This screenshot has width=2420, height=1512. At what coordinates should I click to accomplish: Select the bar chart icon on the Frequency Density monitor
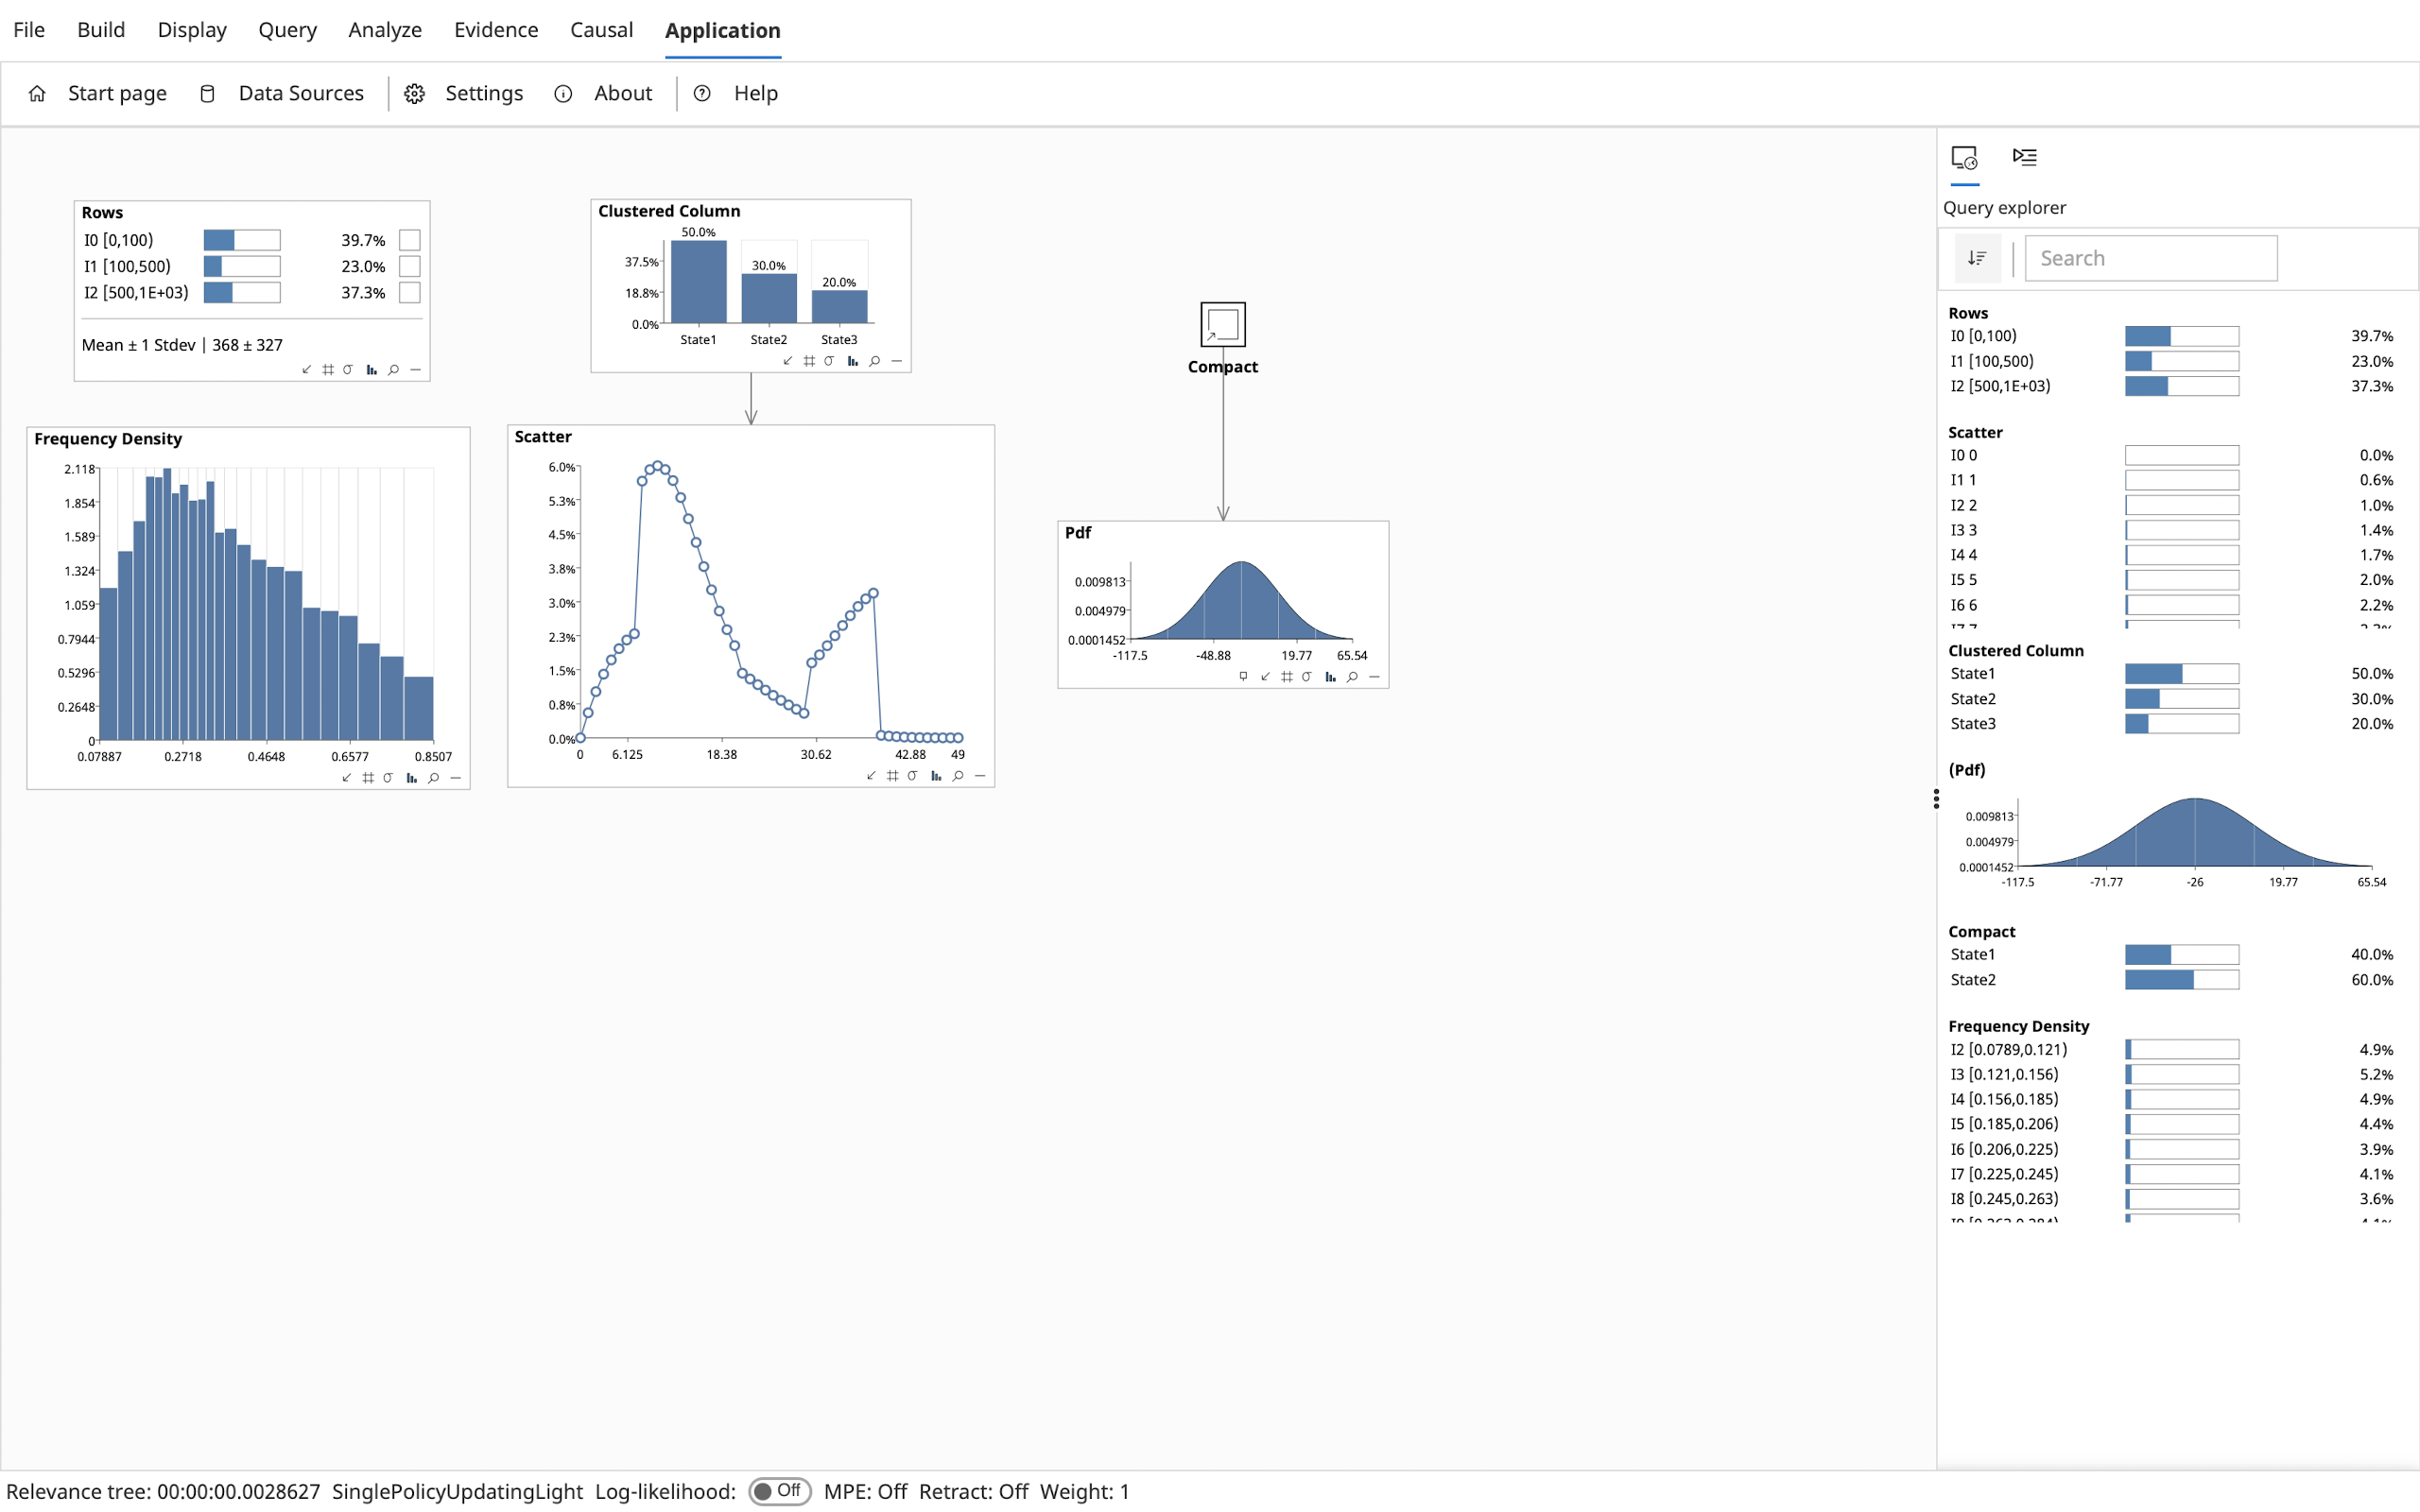pos(411,778)
